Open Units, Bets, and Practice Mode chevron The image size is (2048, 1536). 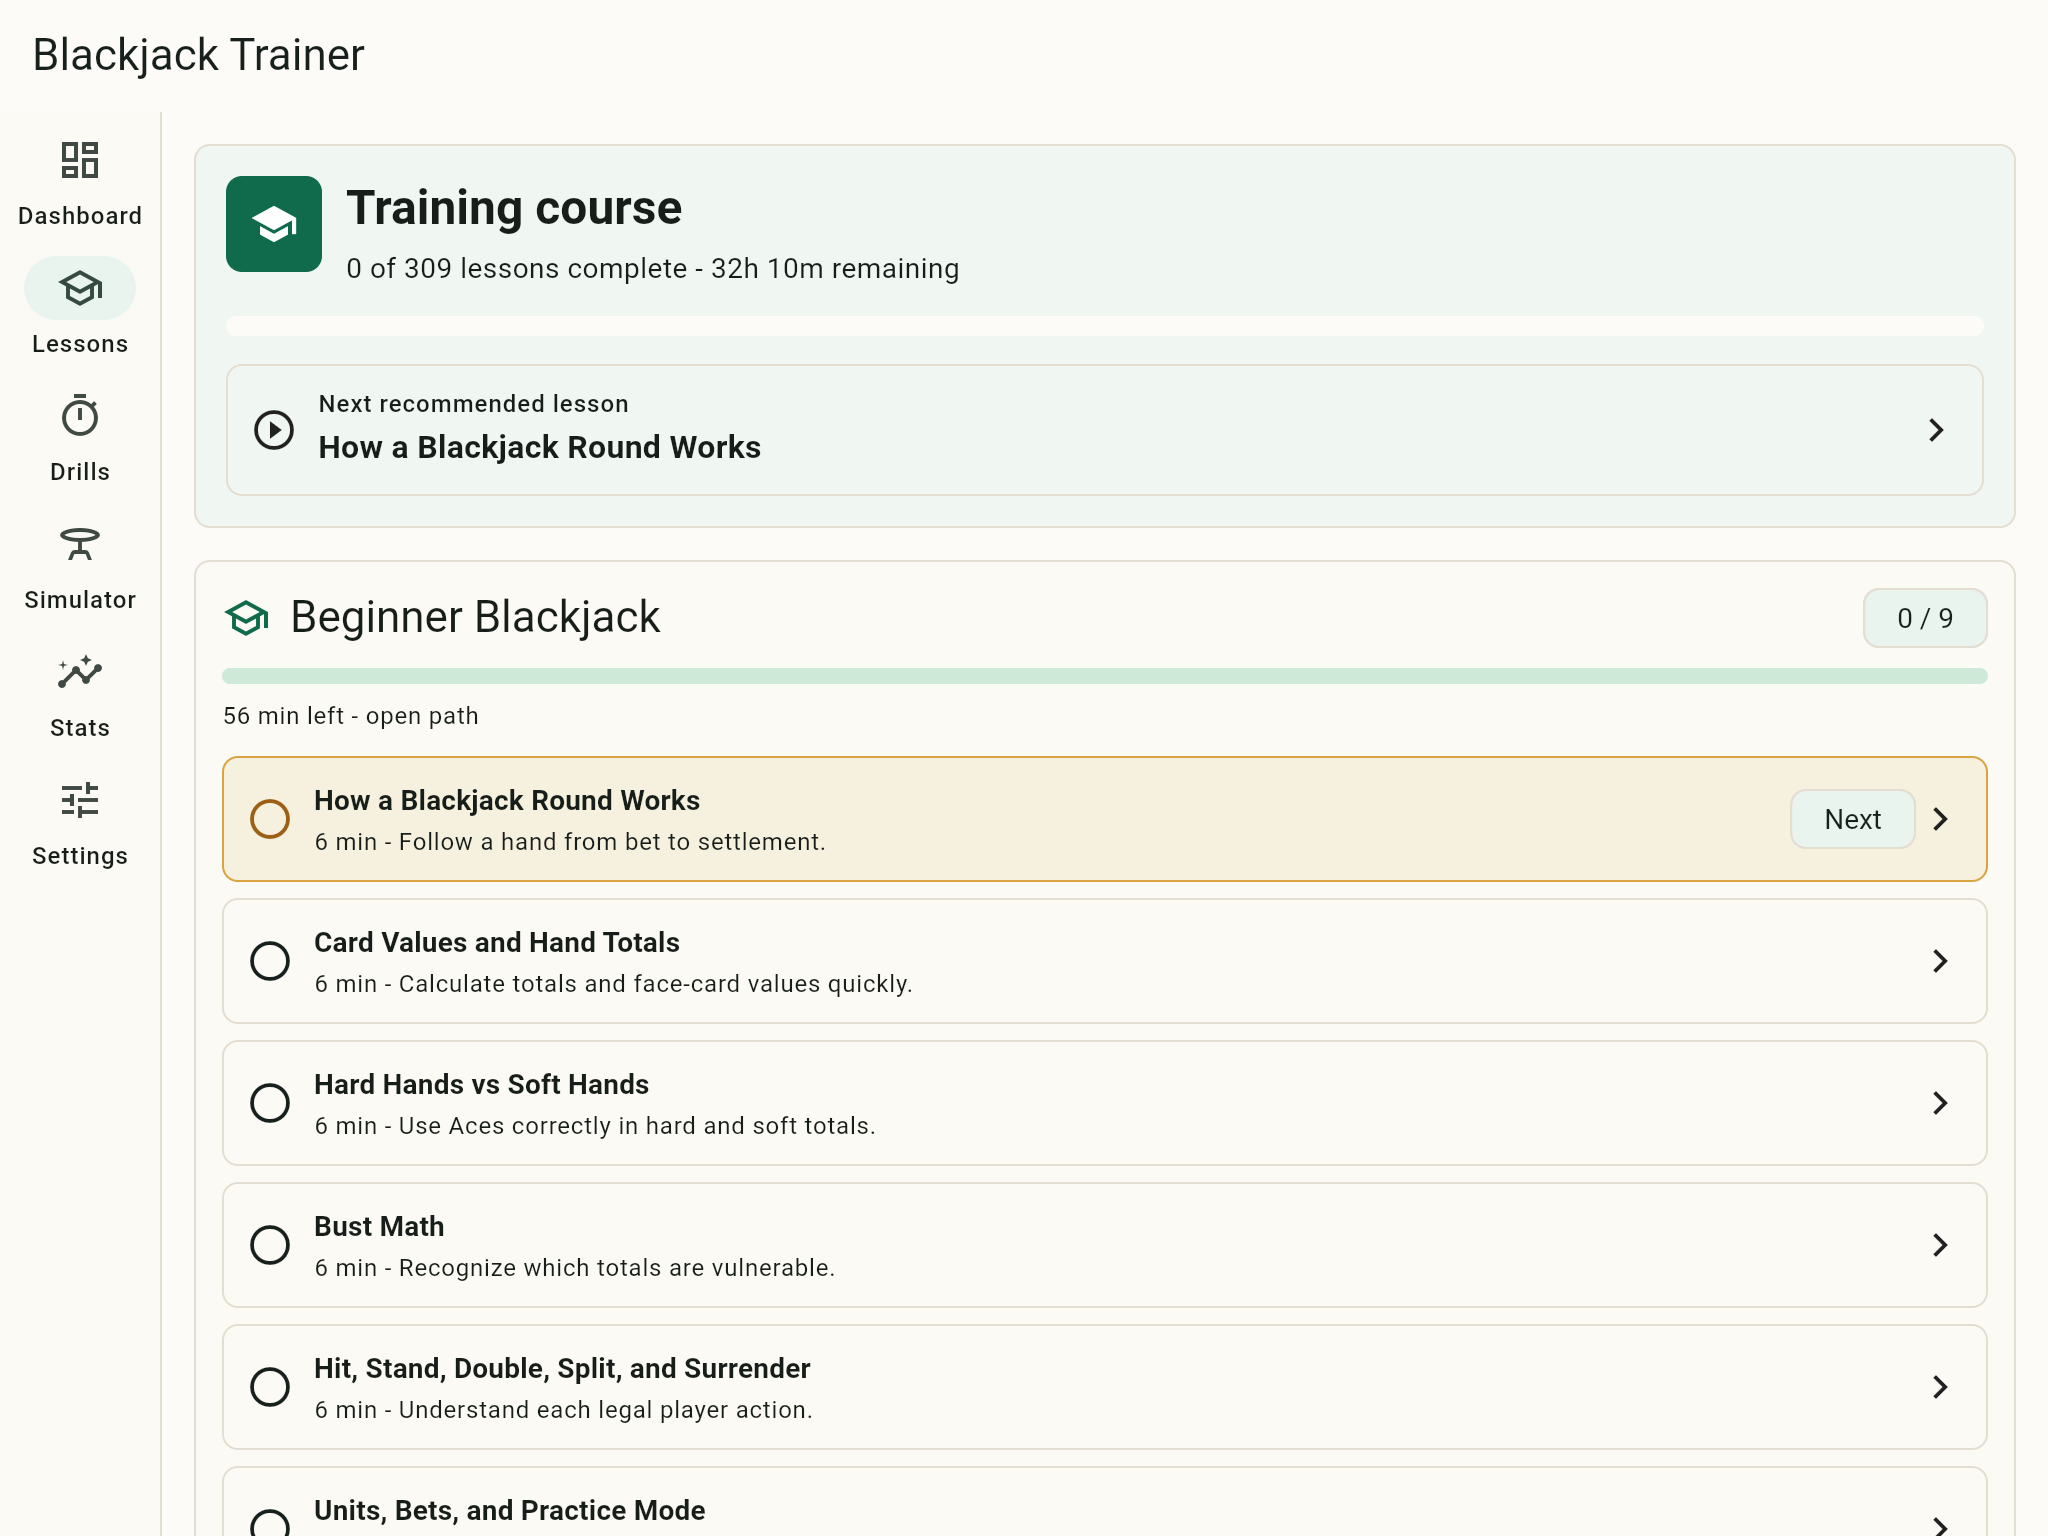[1941, 1526]
